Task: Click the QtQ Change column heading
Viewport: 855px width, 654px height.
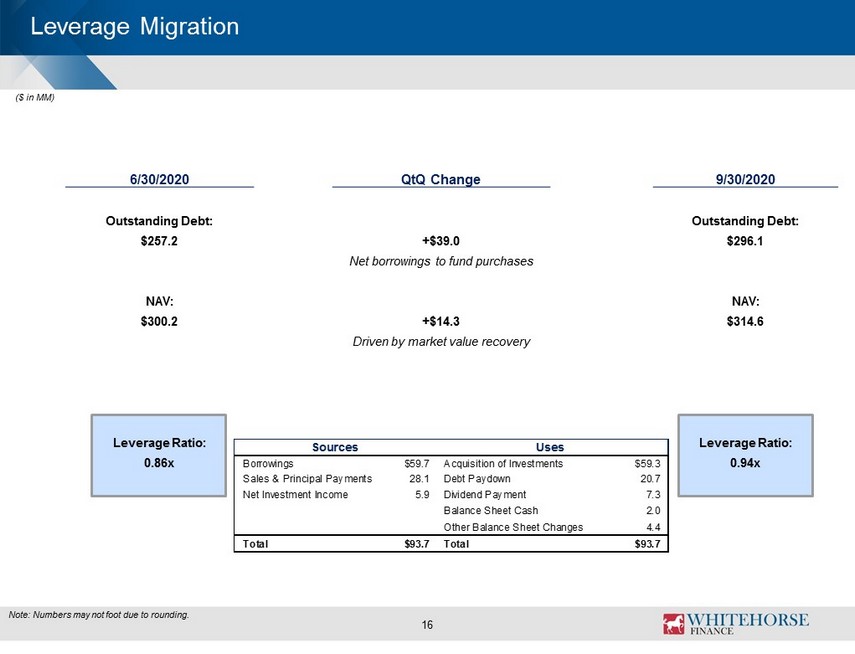Action: (x=441, y=179)
